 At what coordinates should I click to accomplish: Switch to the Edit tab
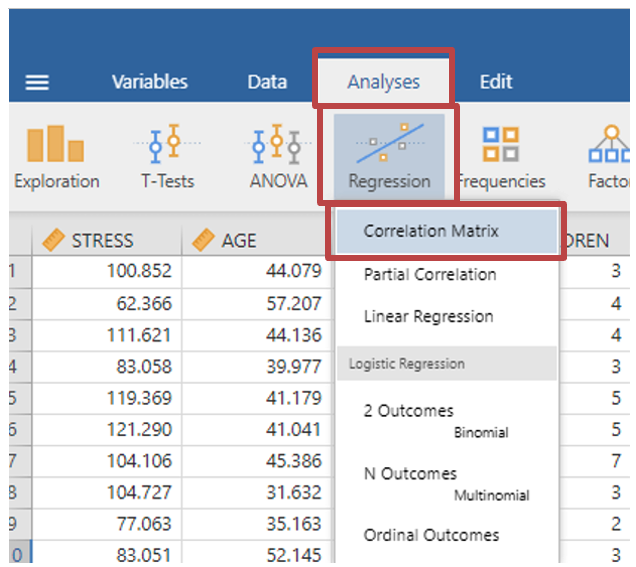[496, 83]
